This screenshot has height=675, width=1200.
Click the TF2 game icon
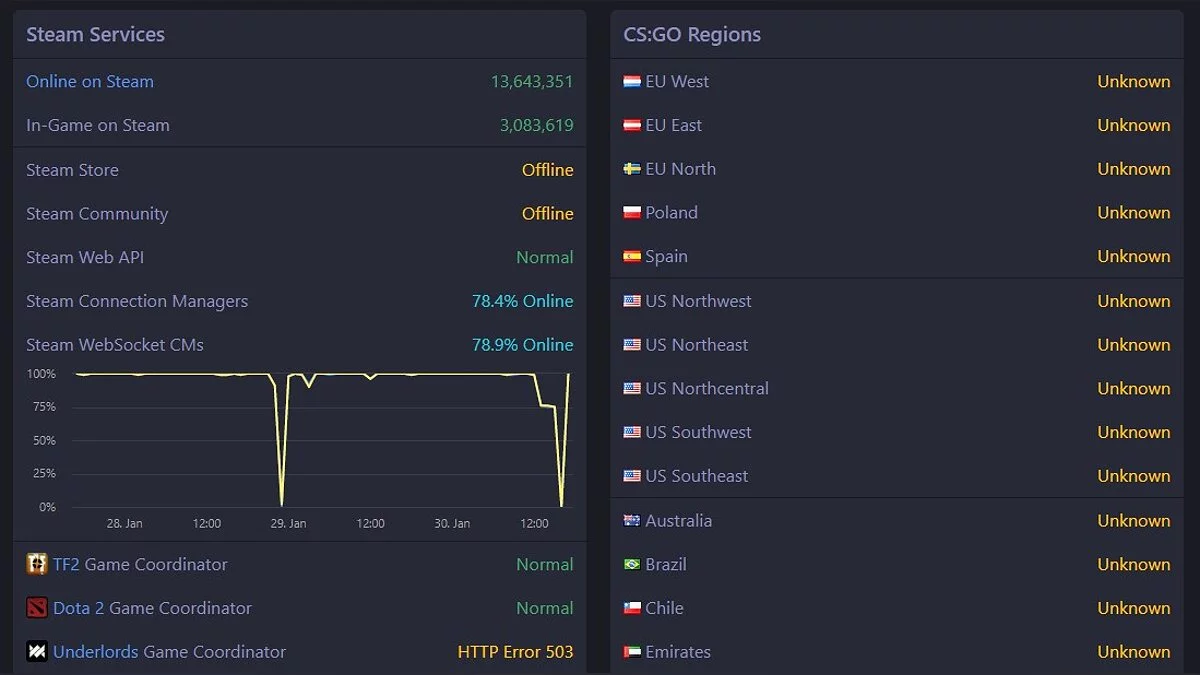point(37,564)
